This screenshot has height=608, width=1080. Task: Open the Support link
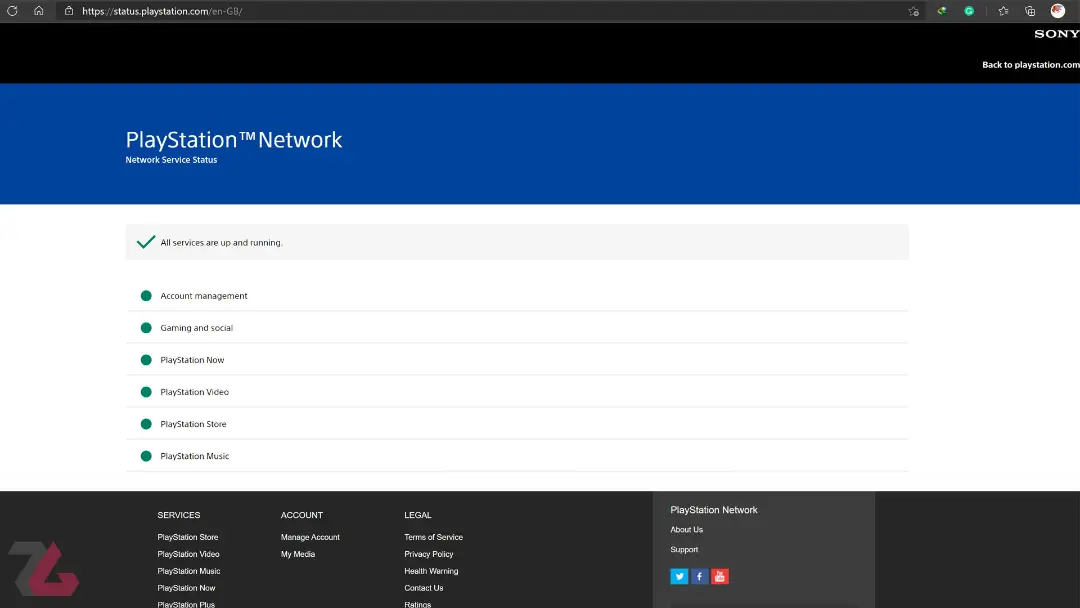(x=684, y=549)
